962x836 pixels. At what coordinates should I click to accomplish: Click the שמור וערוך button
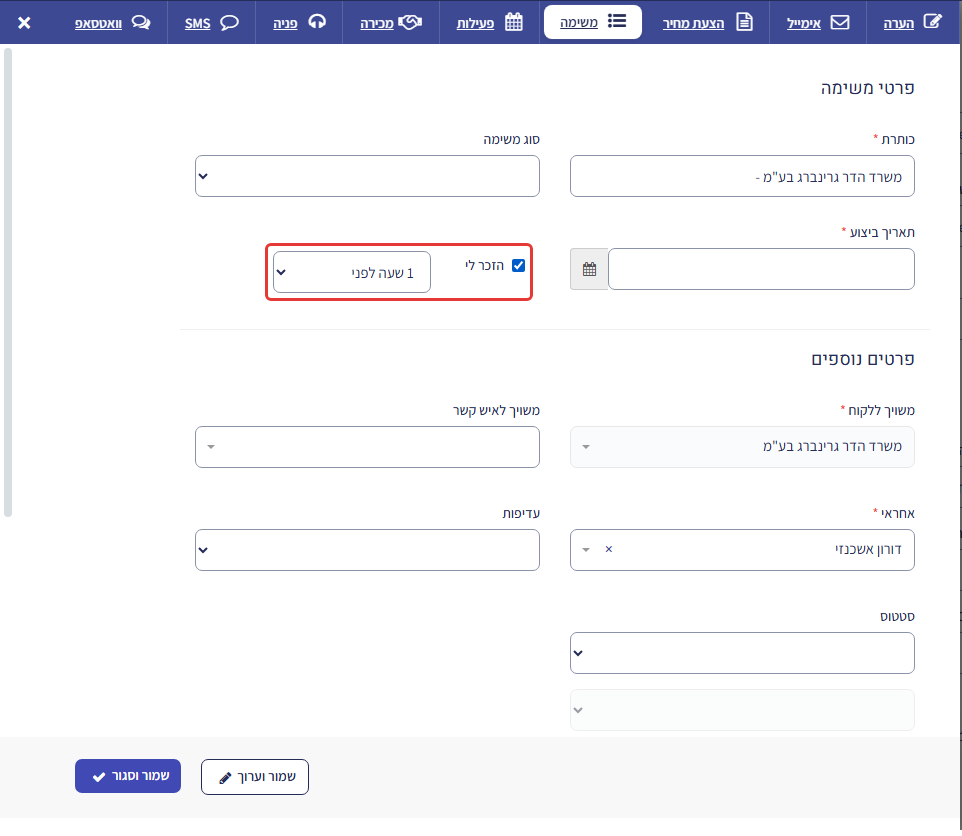point(255,777)
